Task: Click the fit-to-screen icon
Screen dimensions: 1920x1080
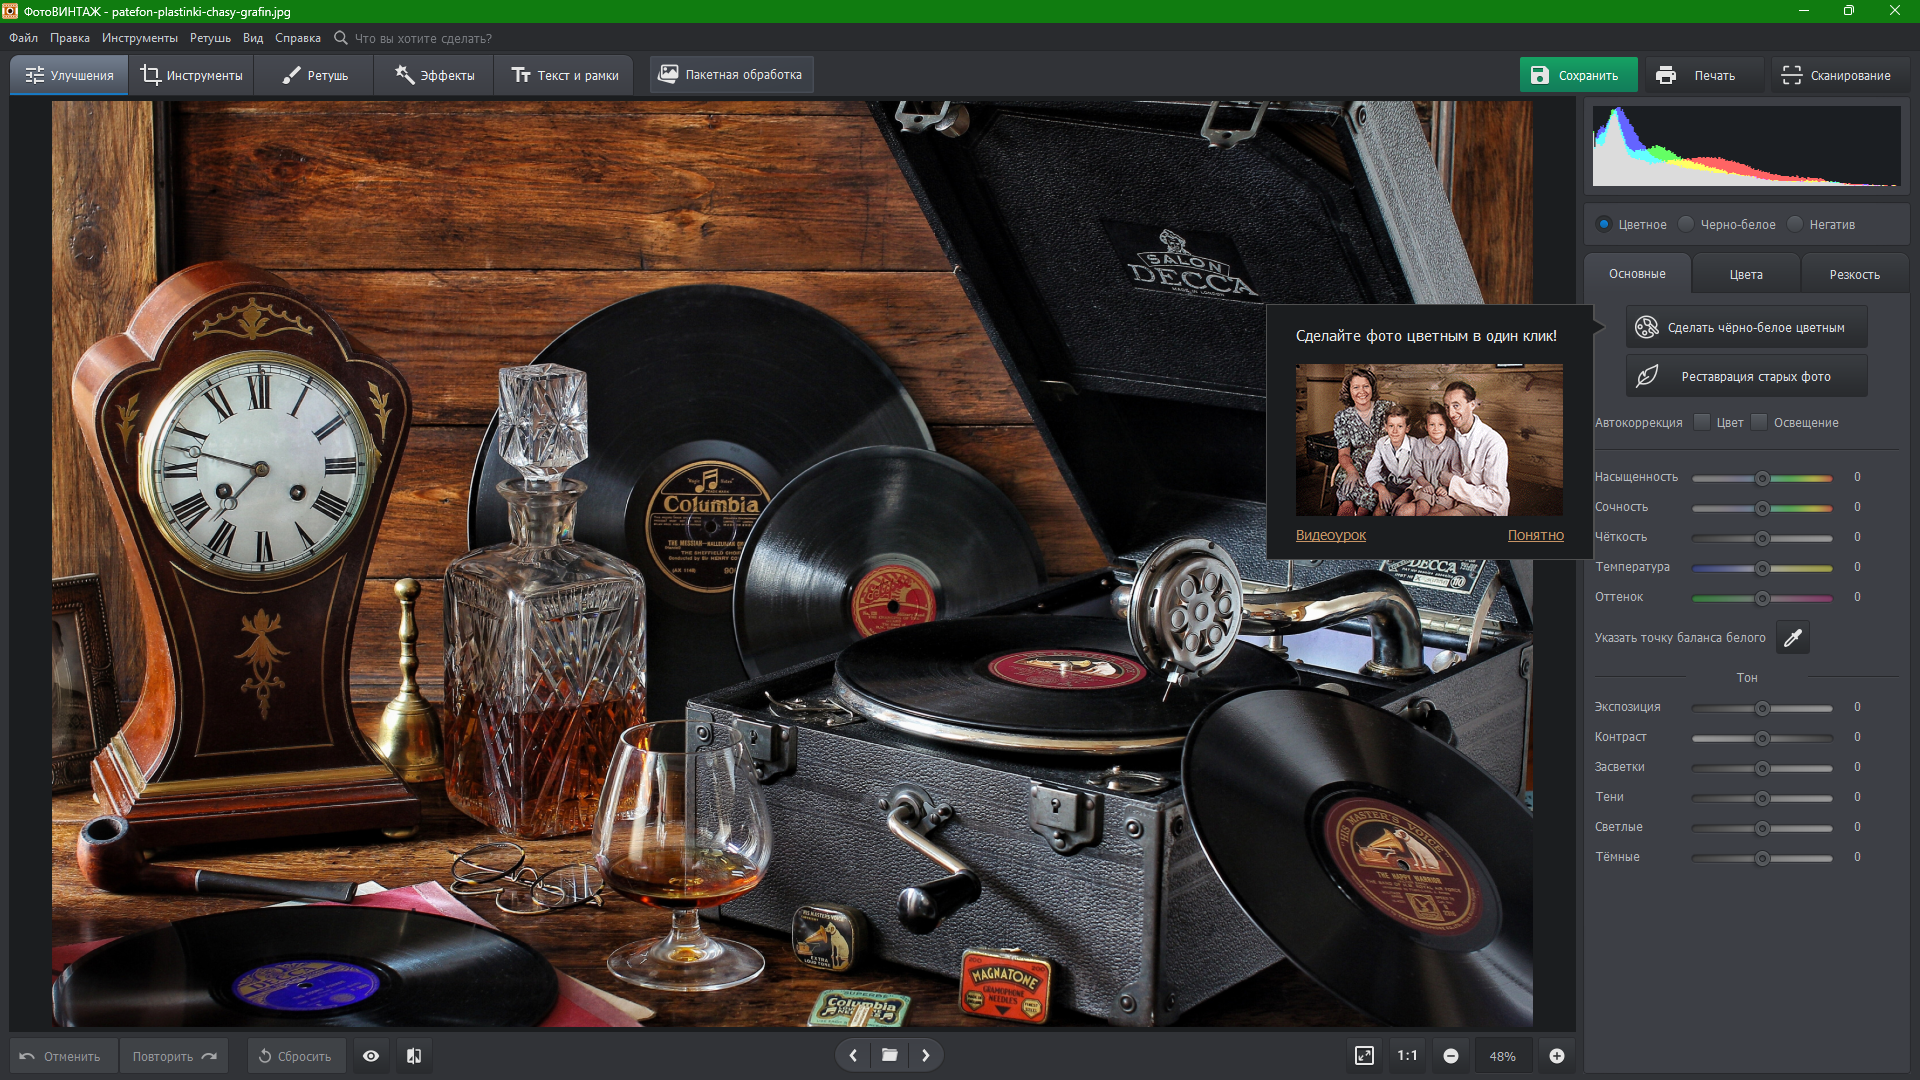Action: [1364, 1056]
